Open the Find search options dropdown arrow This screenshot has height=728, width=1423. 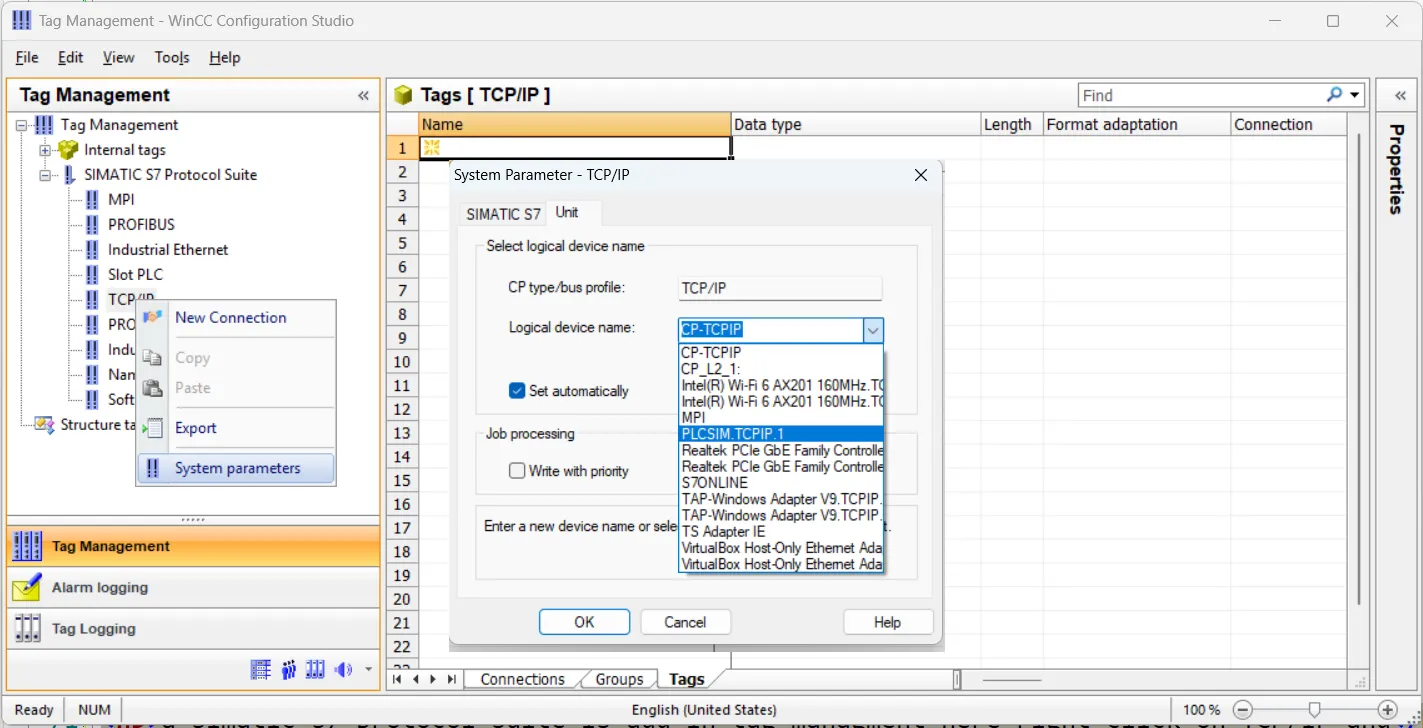pyautogui.click(x=1355, y=95)
